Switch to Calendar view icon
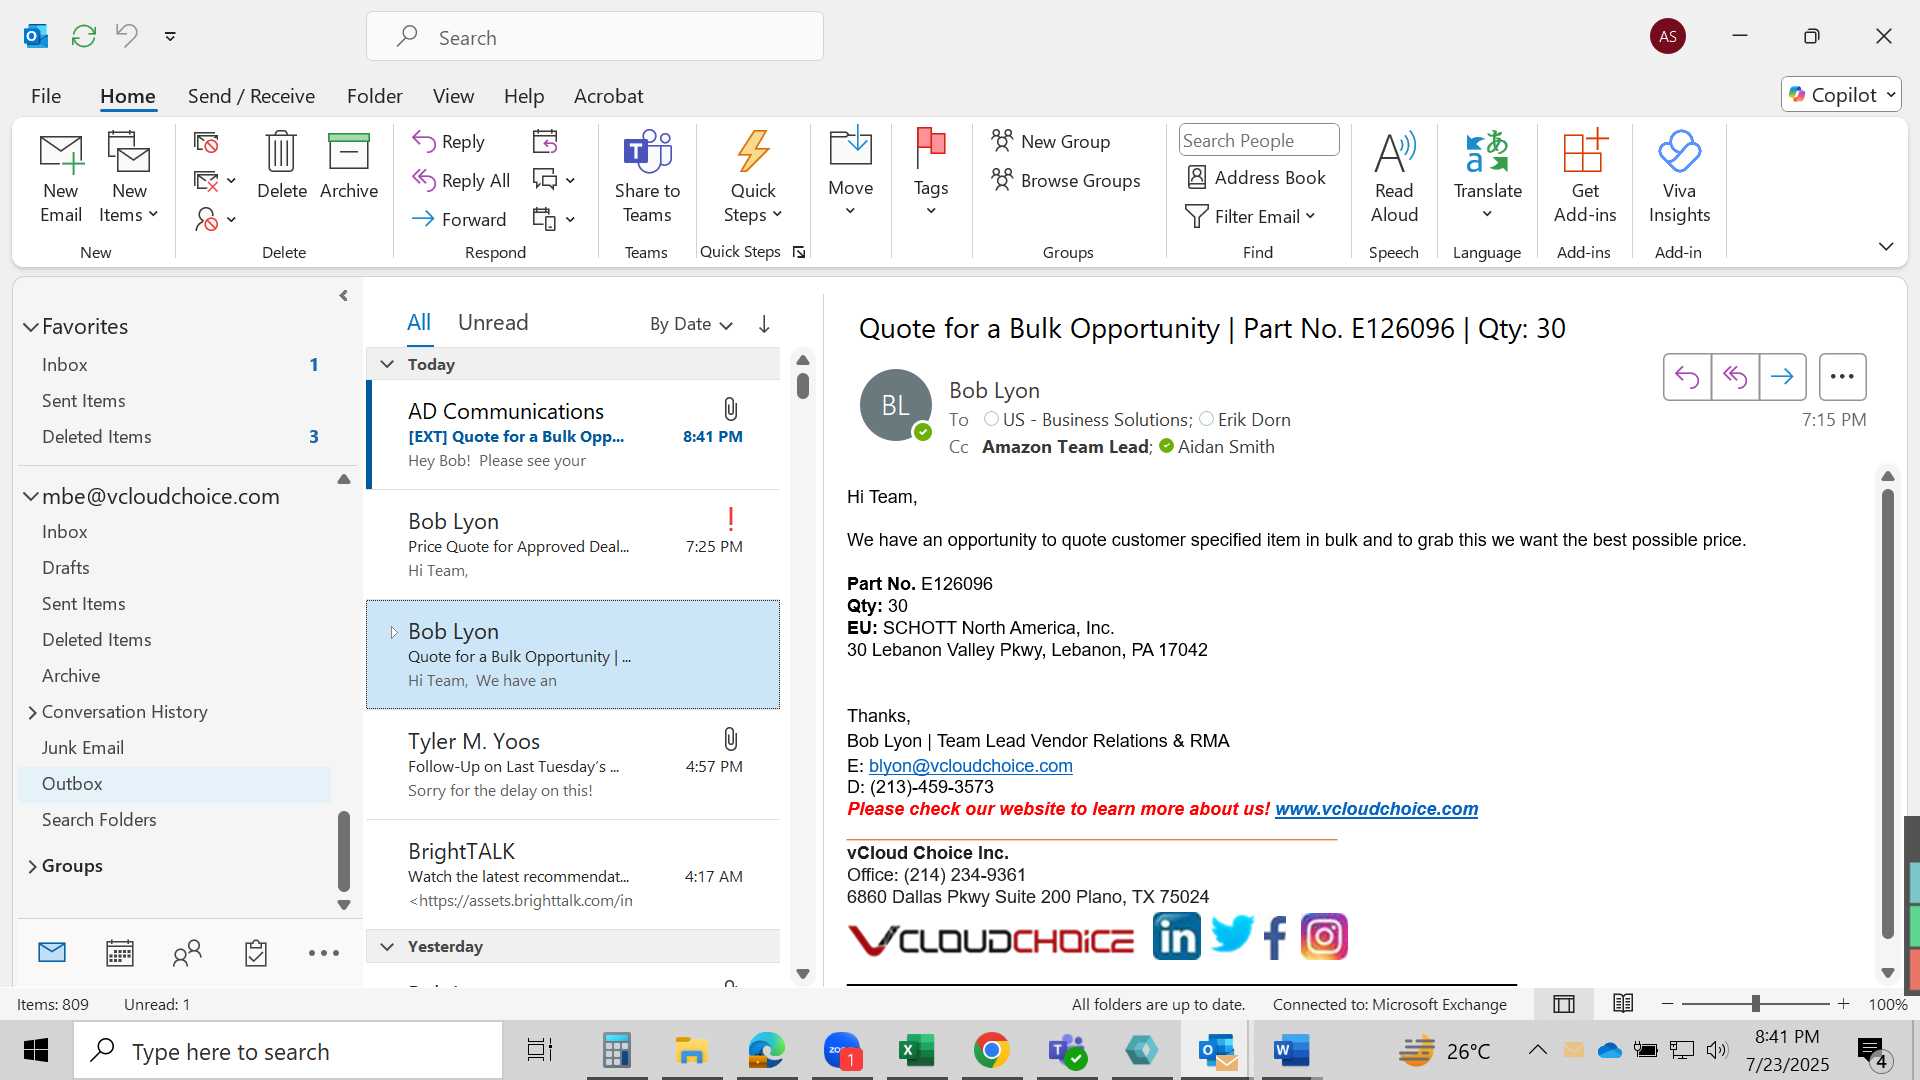 (120, 953)
